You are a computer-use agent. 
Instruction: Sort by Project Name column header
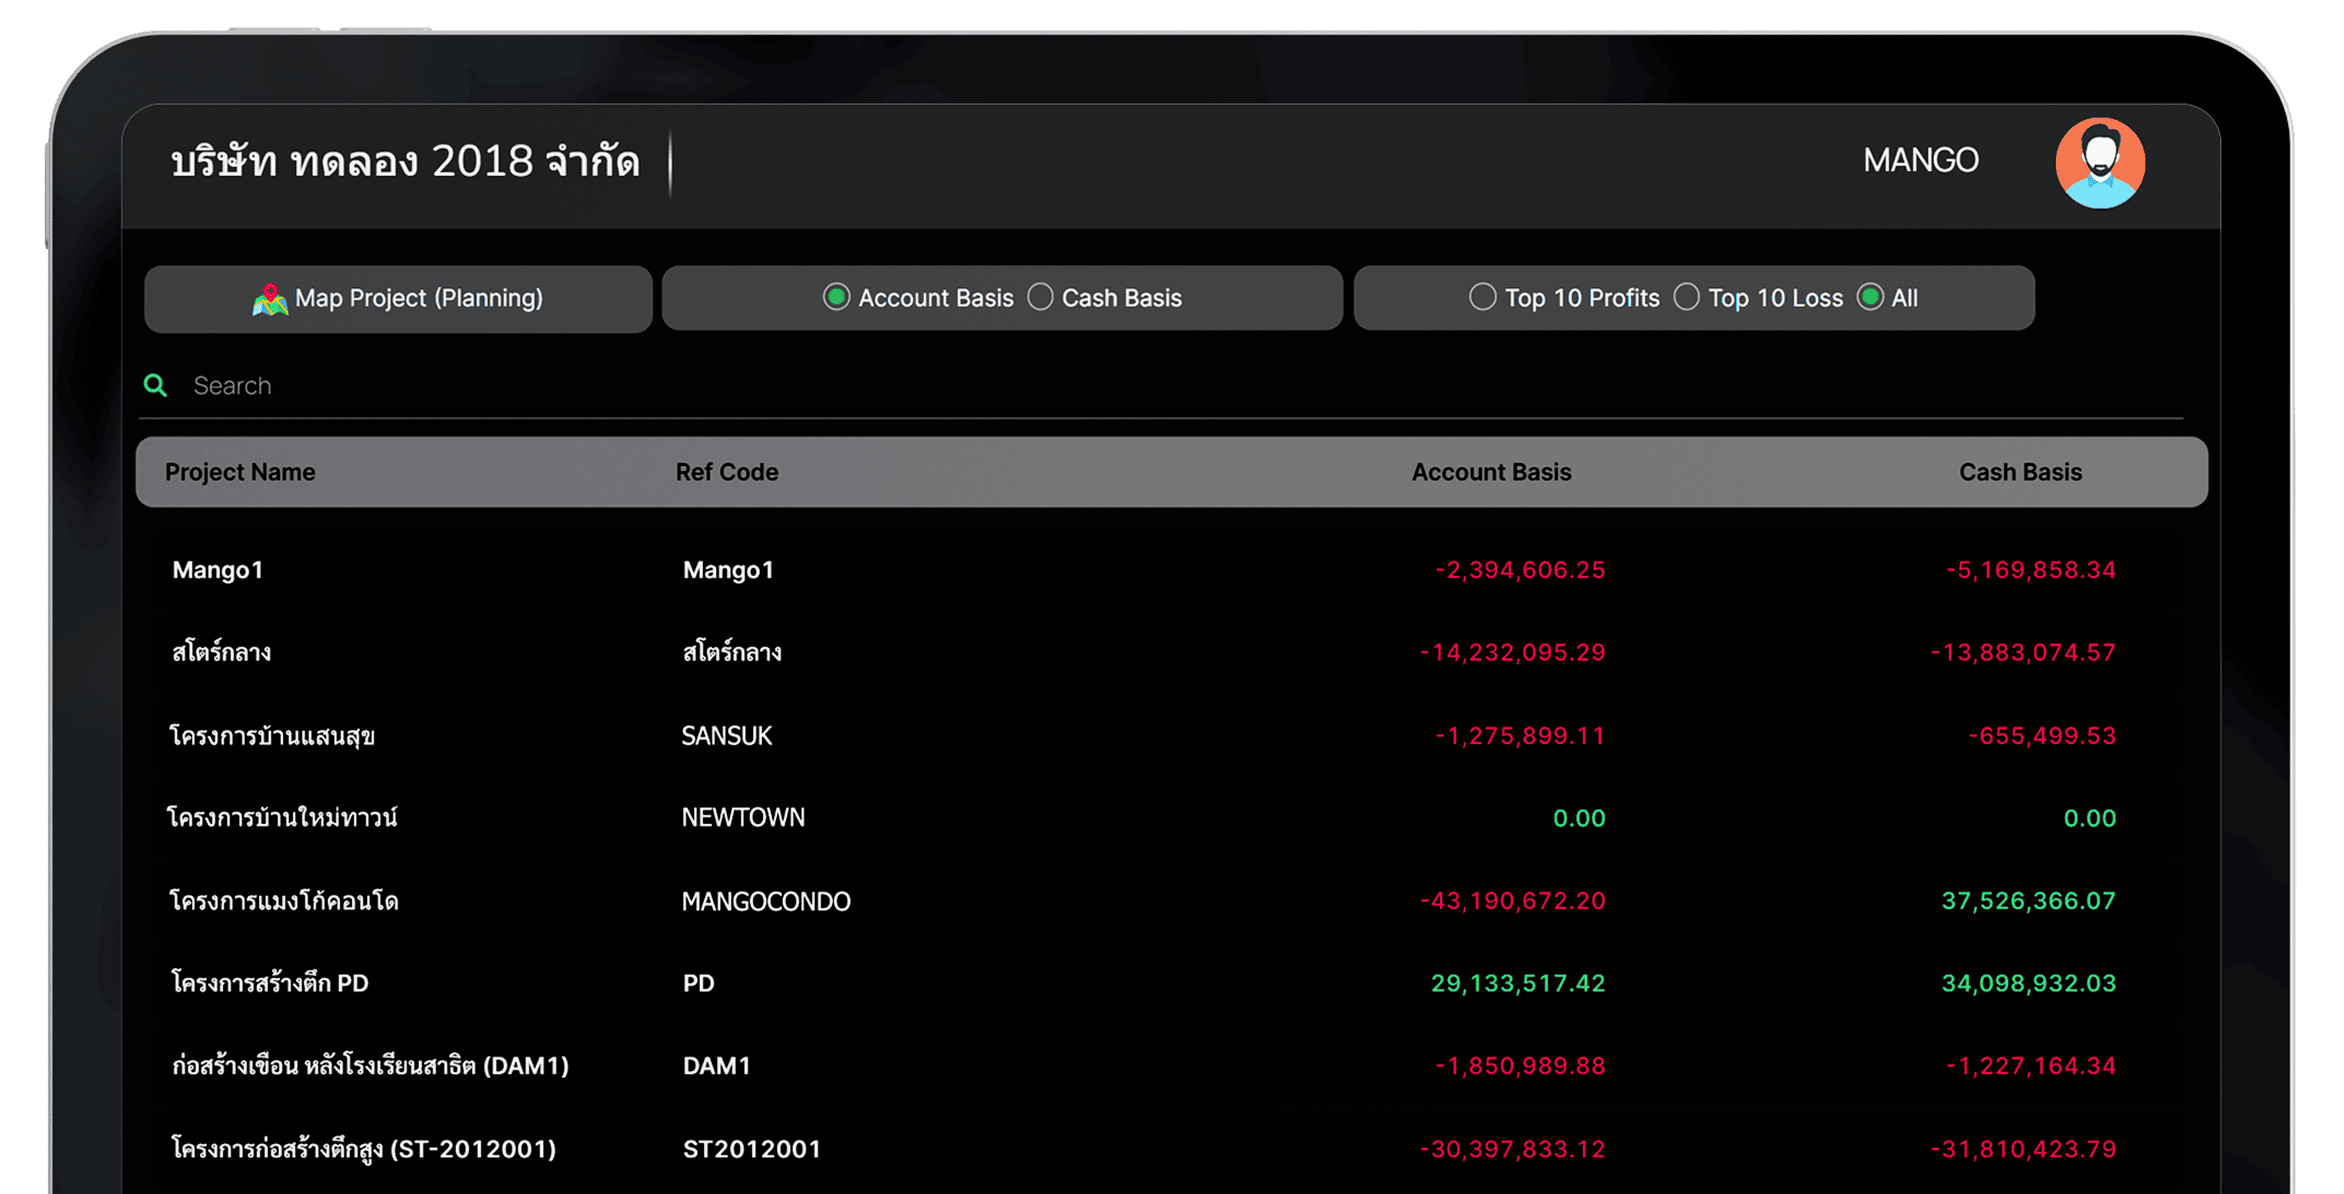pyautogui.click(x=240, y=472)
